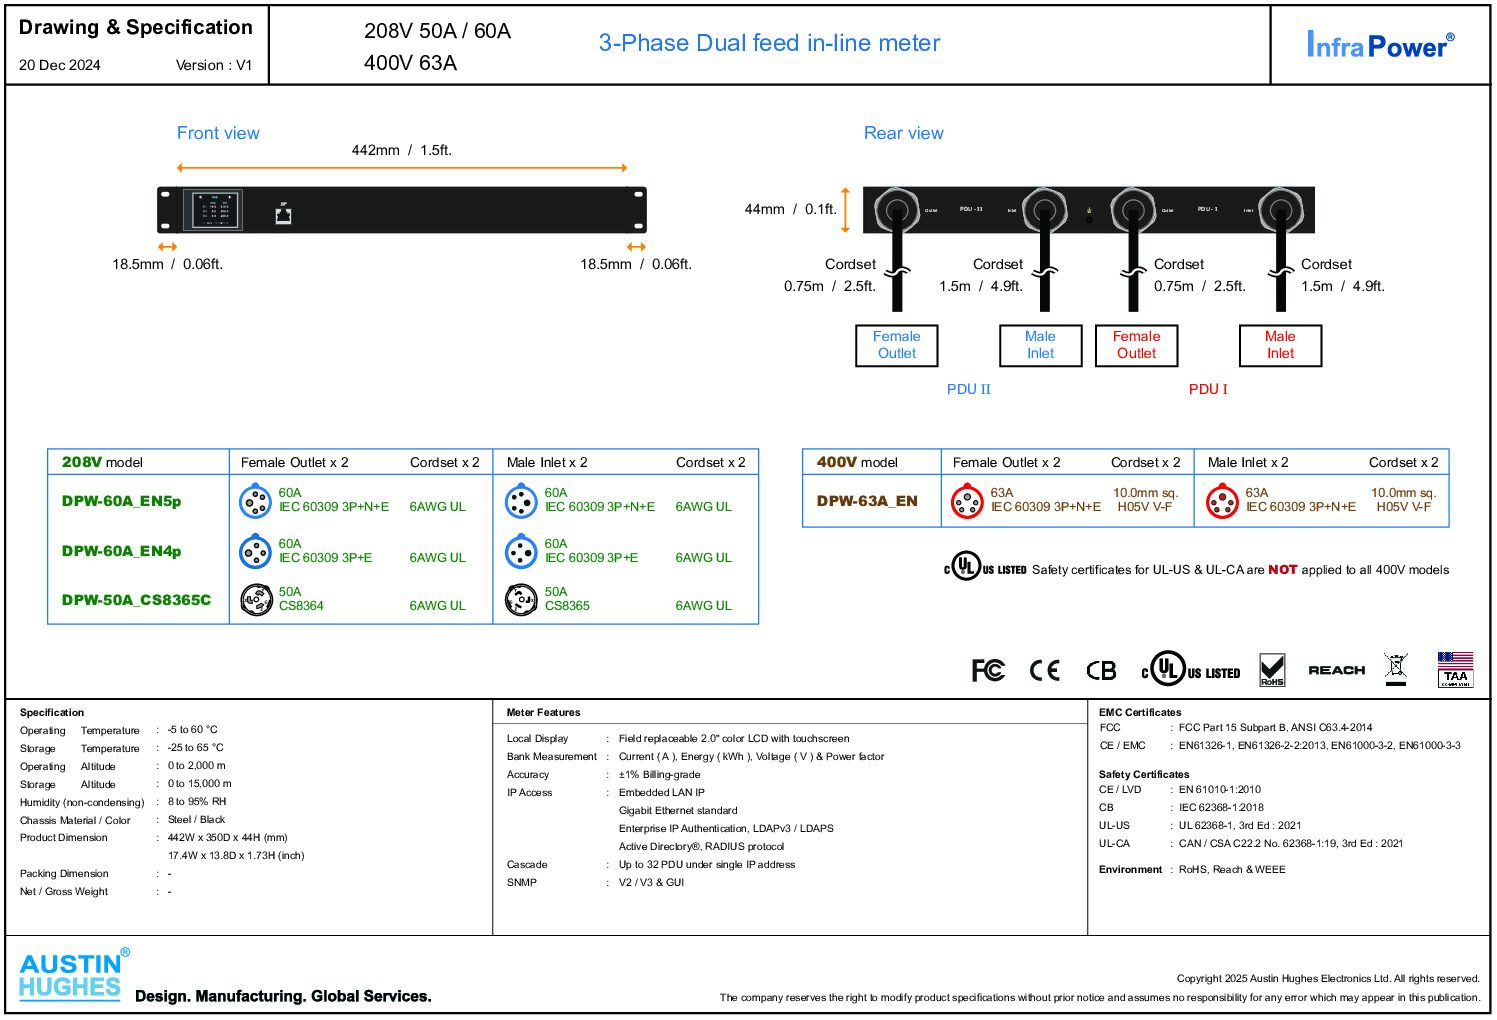Click the Meter Features section heading
Image resolution: width=1497 pixels, height=1020 pixels.
point(543,712)
